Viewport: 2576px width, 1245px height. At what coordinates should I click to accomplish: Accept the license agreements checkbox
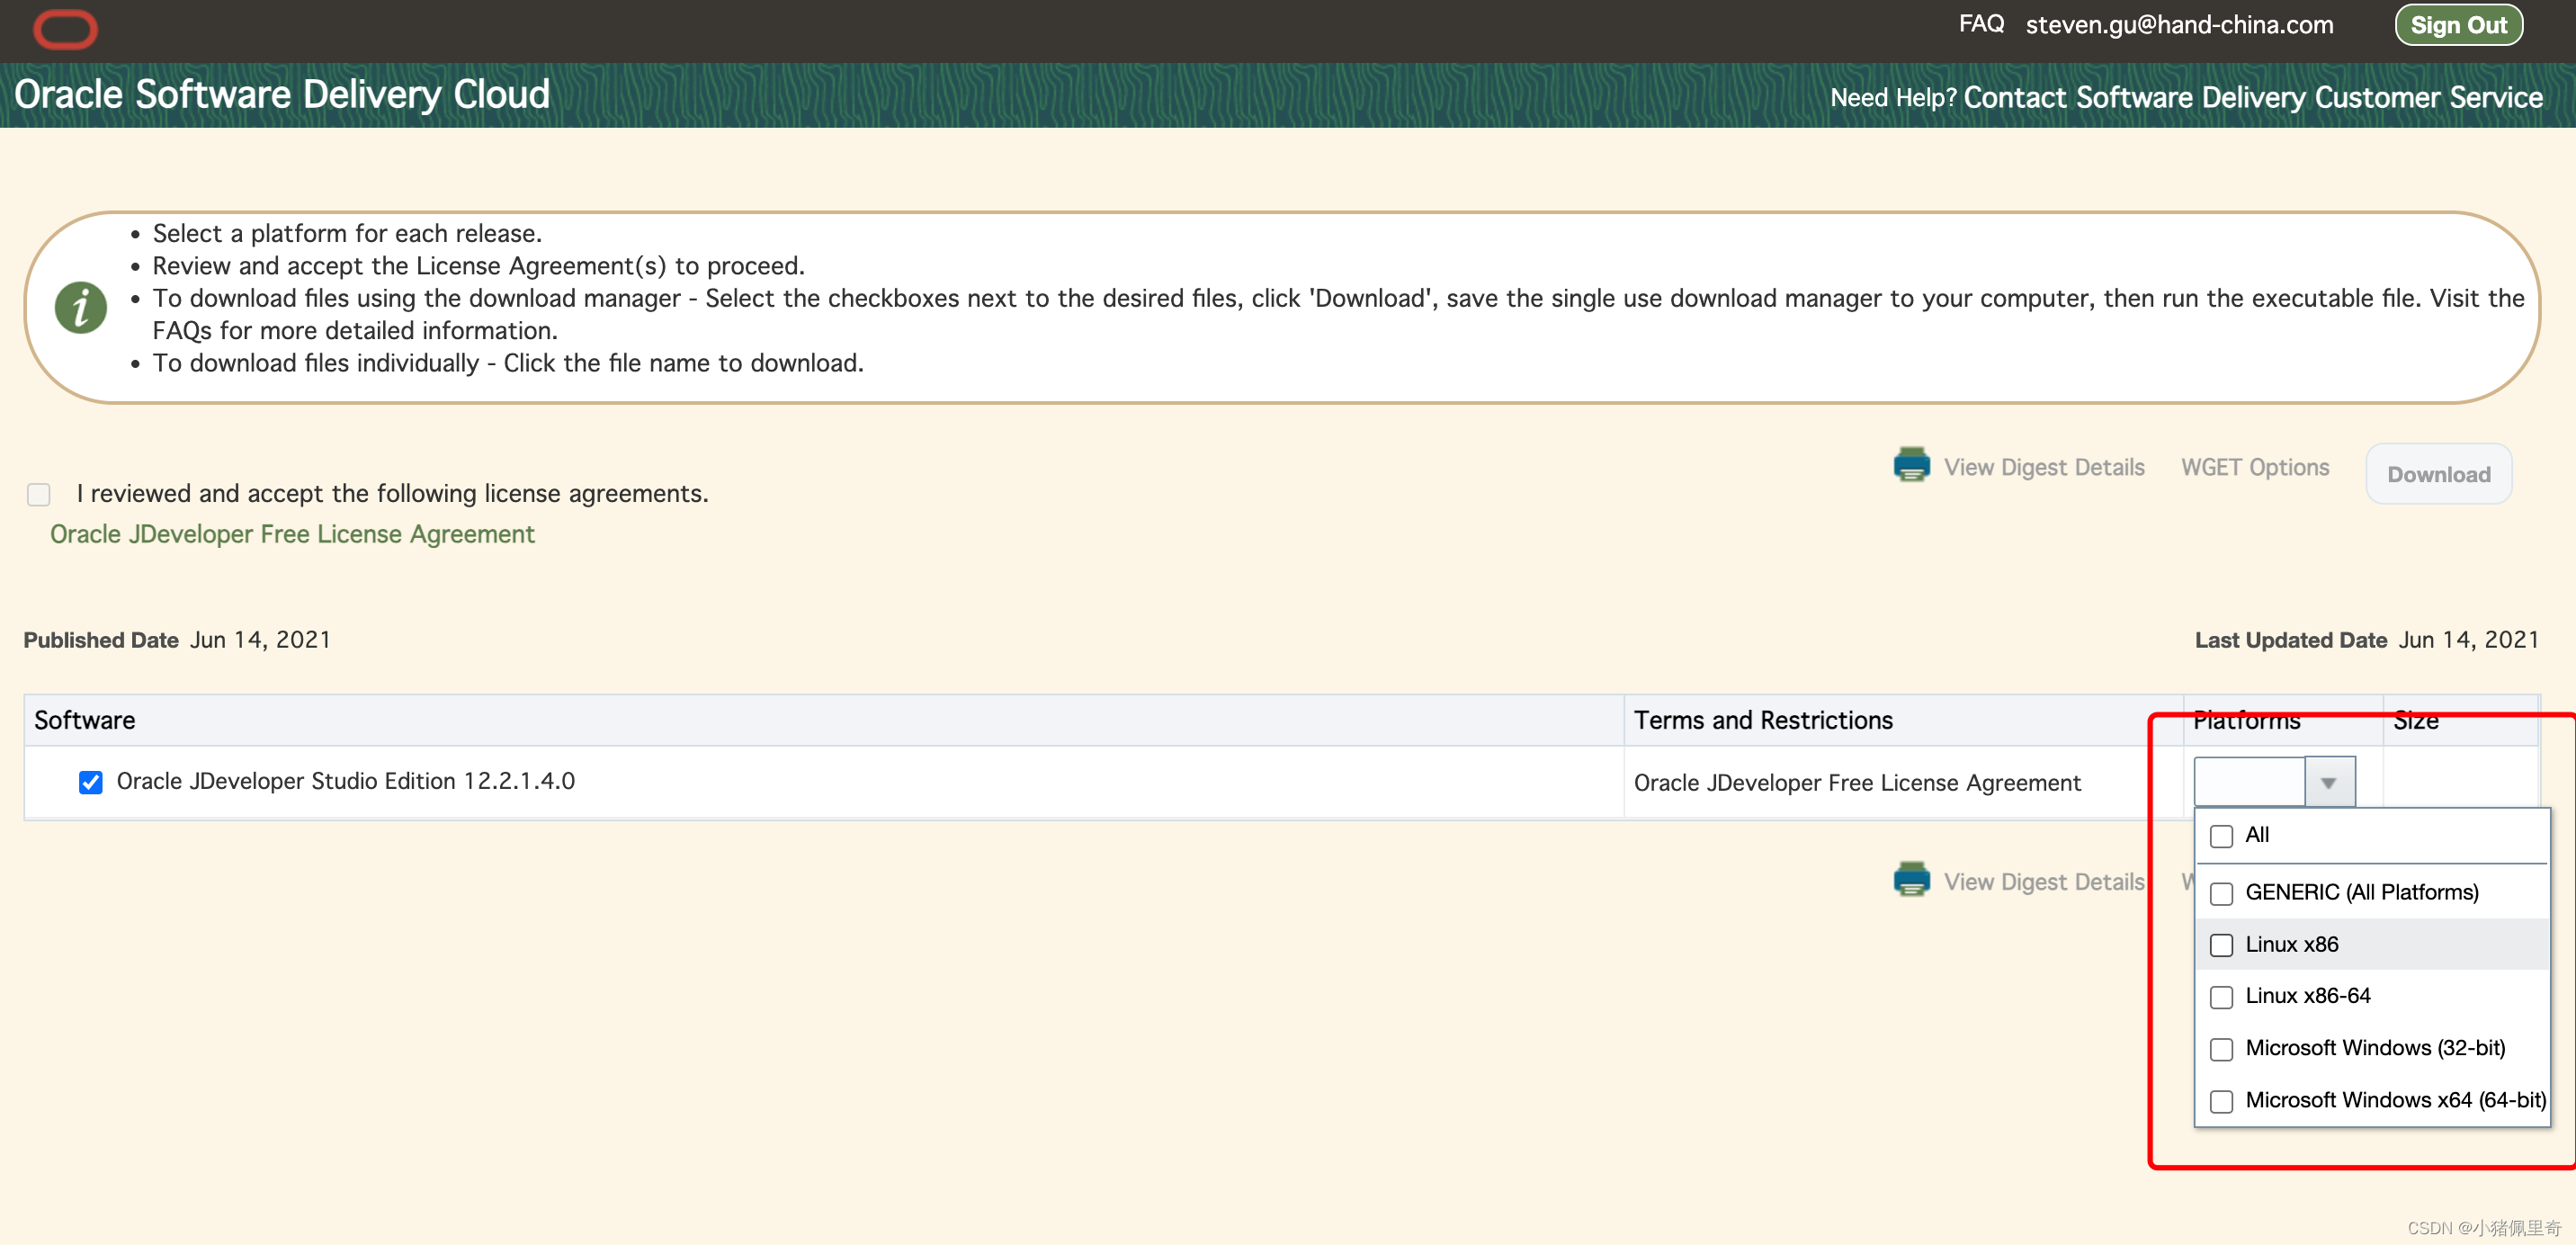pos(39,494)
